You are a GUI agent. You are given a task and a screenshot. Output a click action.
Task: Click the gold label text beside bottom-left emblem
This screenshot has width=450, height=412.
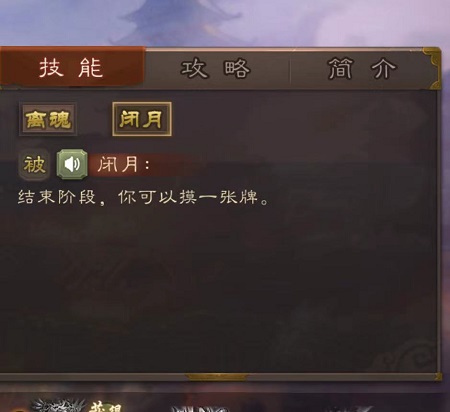105,408
